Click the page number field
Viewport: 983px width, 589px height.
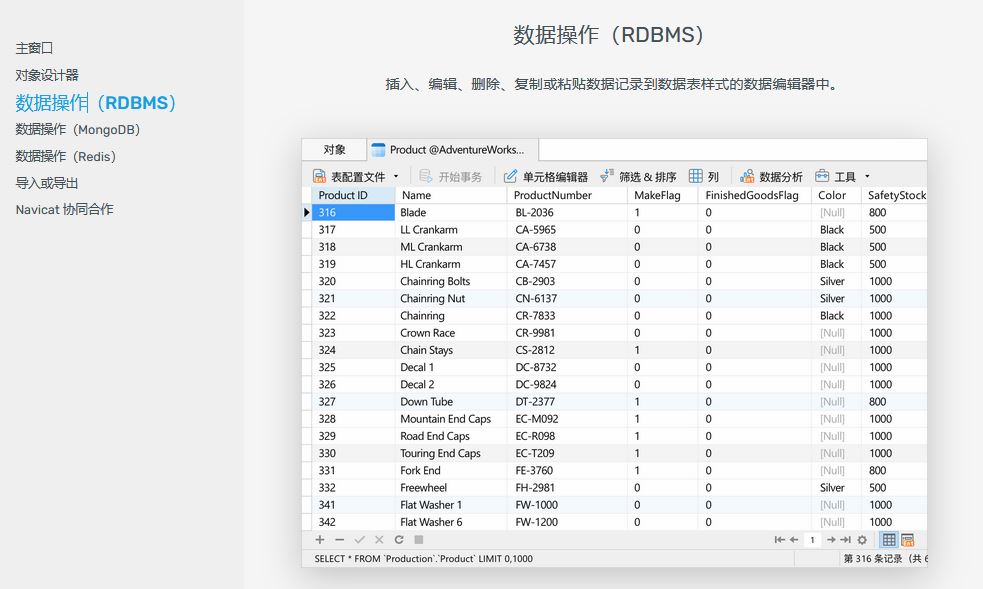coord(813,540)
